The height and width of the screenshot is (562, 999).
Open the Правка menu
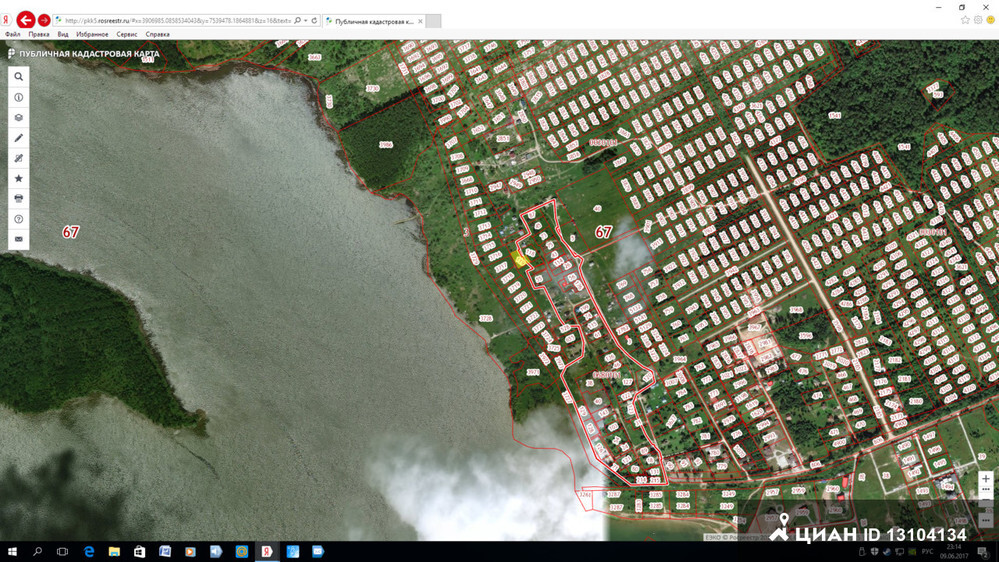coord(39,34)
